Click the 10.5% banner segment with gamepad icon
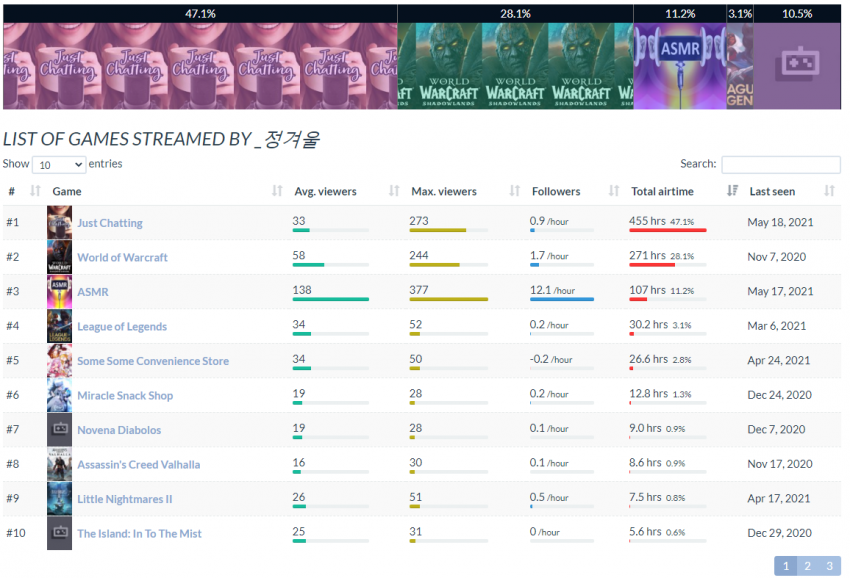The width and height of the screenshot is (850, 578). (x=797, y=57)
